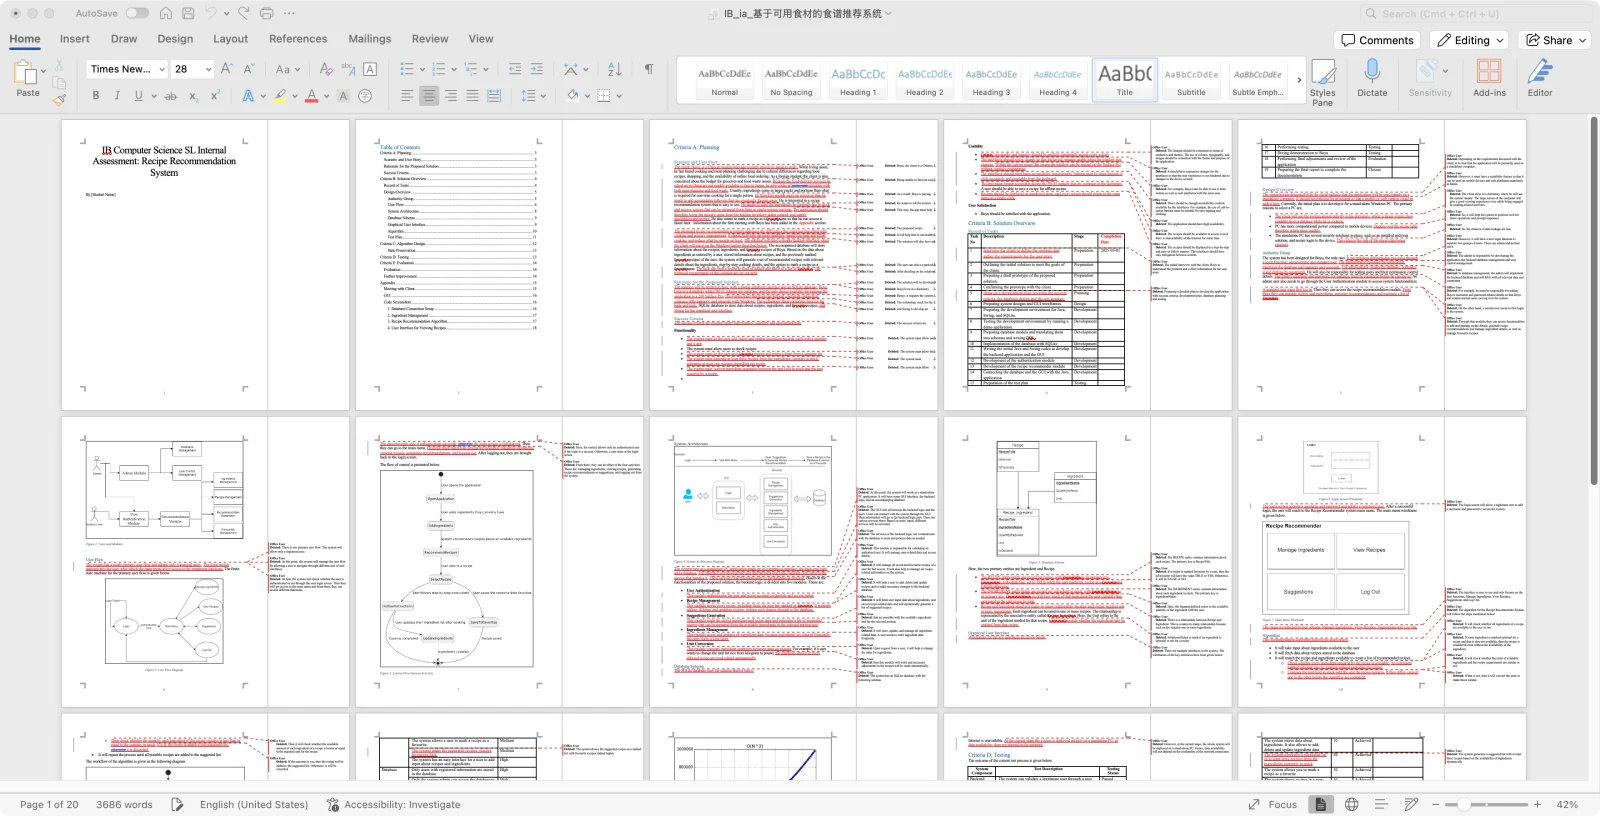This screenshot has width=1600, height=816.
Task: Toggle character border around text
Action: click(x=370, y=69)
